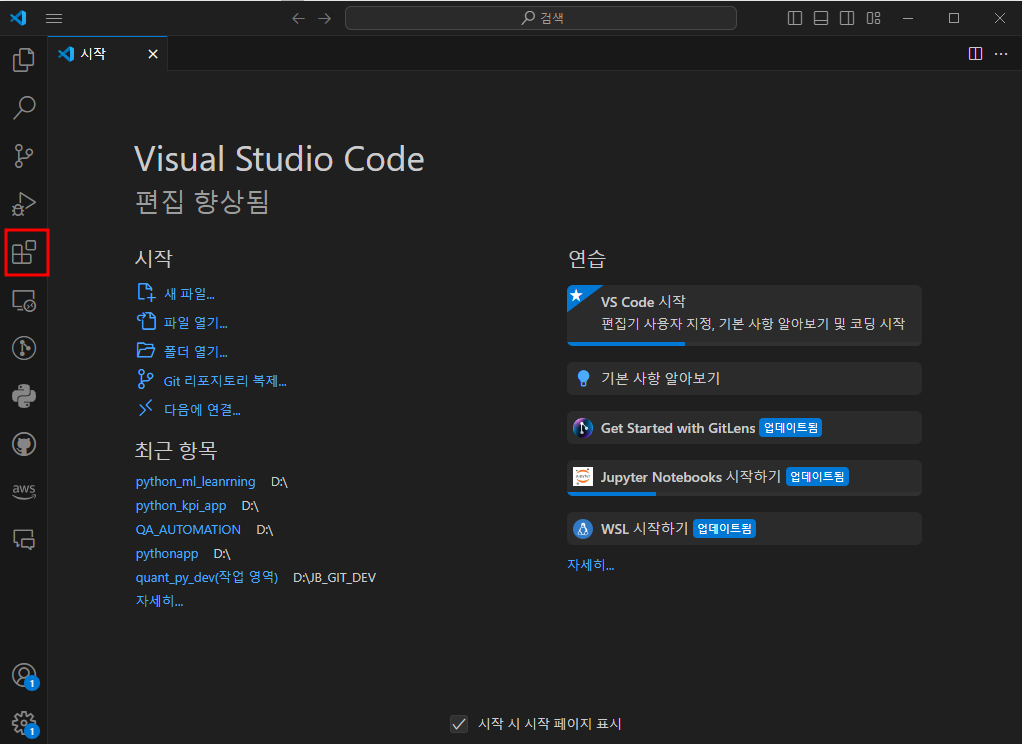Image resolution: width=1022 pixels, height=744 pixels.
Task: Open WSL 시작하기 walkthrough
Action: pos(744,528)
